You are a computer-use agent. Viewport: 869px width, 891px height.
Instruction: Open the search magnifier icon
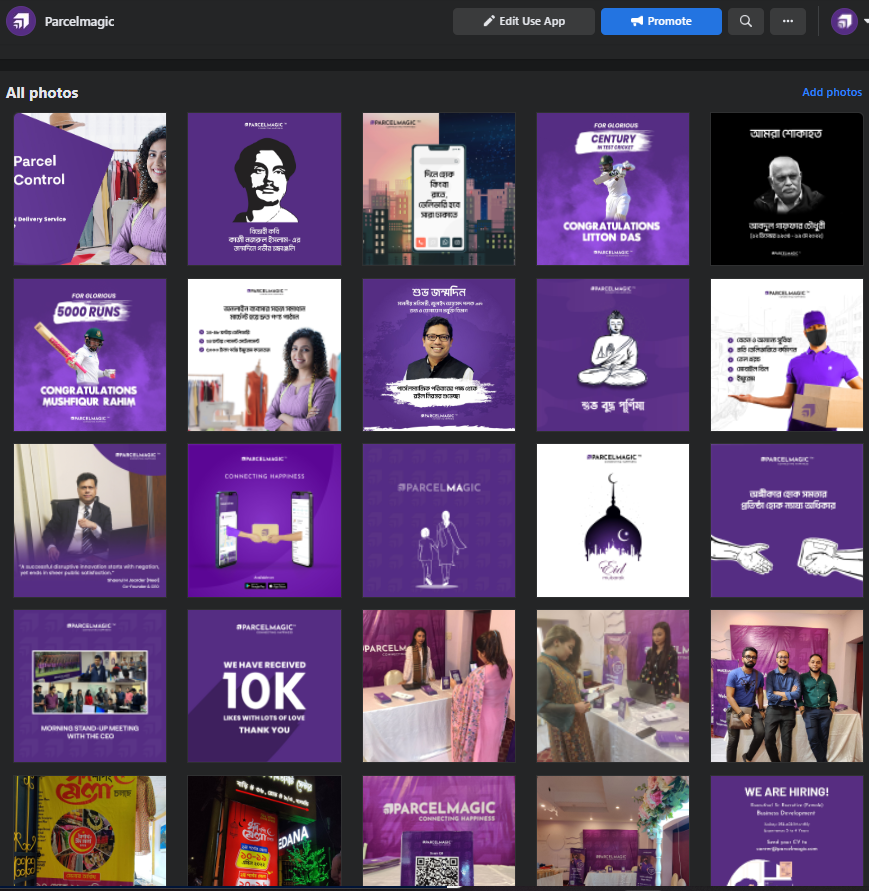click(x=746, y=21)
